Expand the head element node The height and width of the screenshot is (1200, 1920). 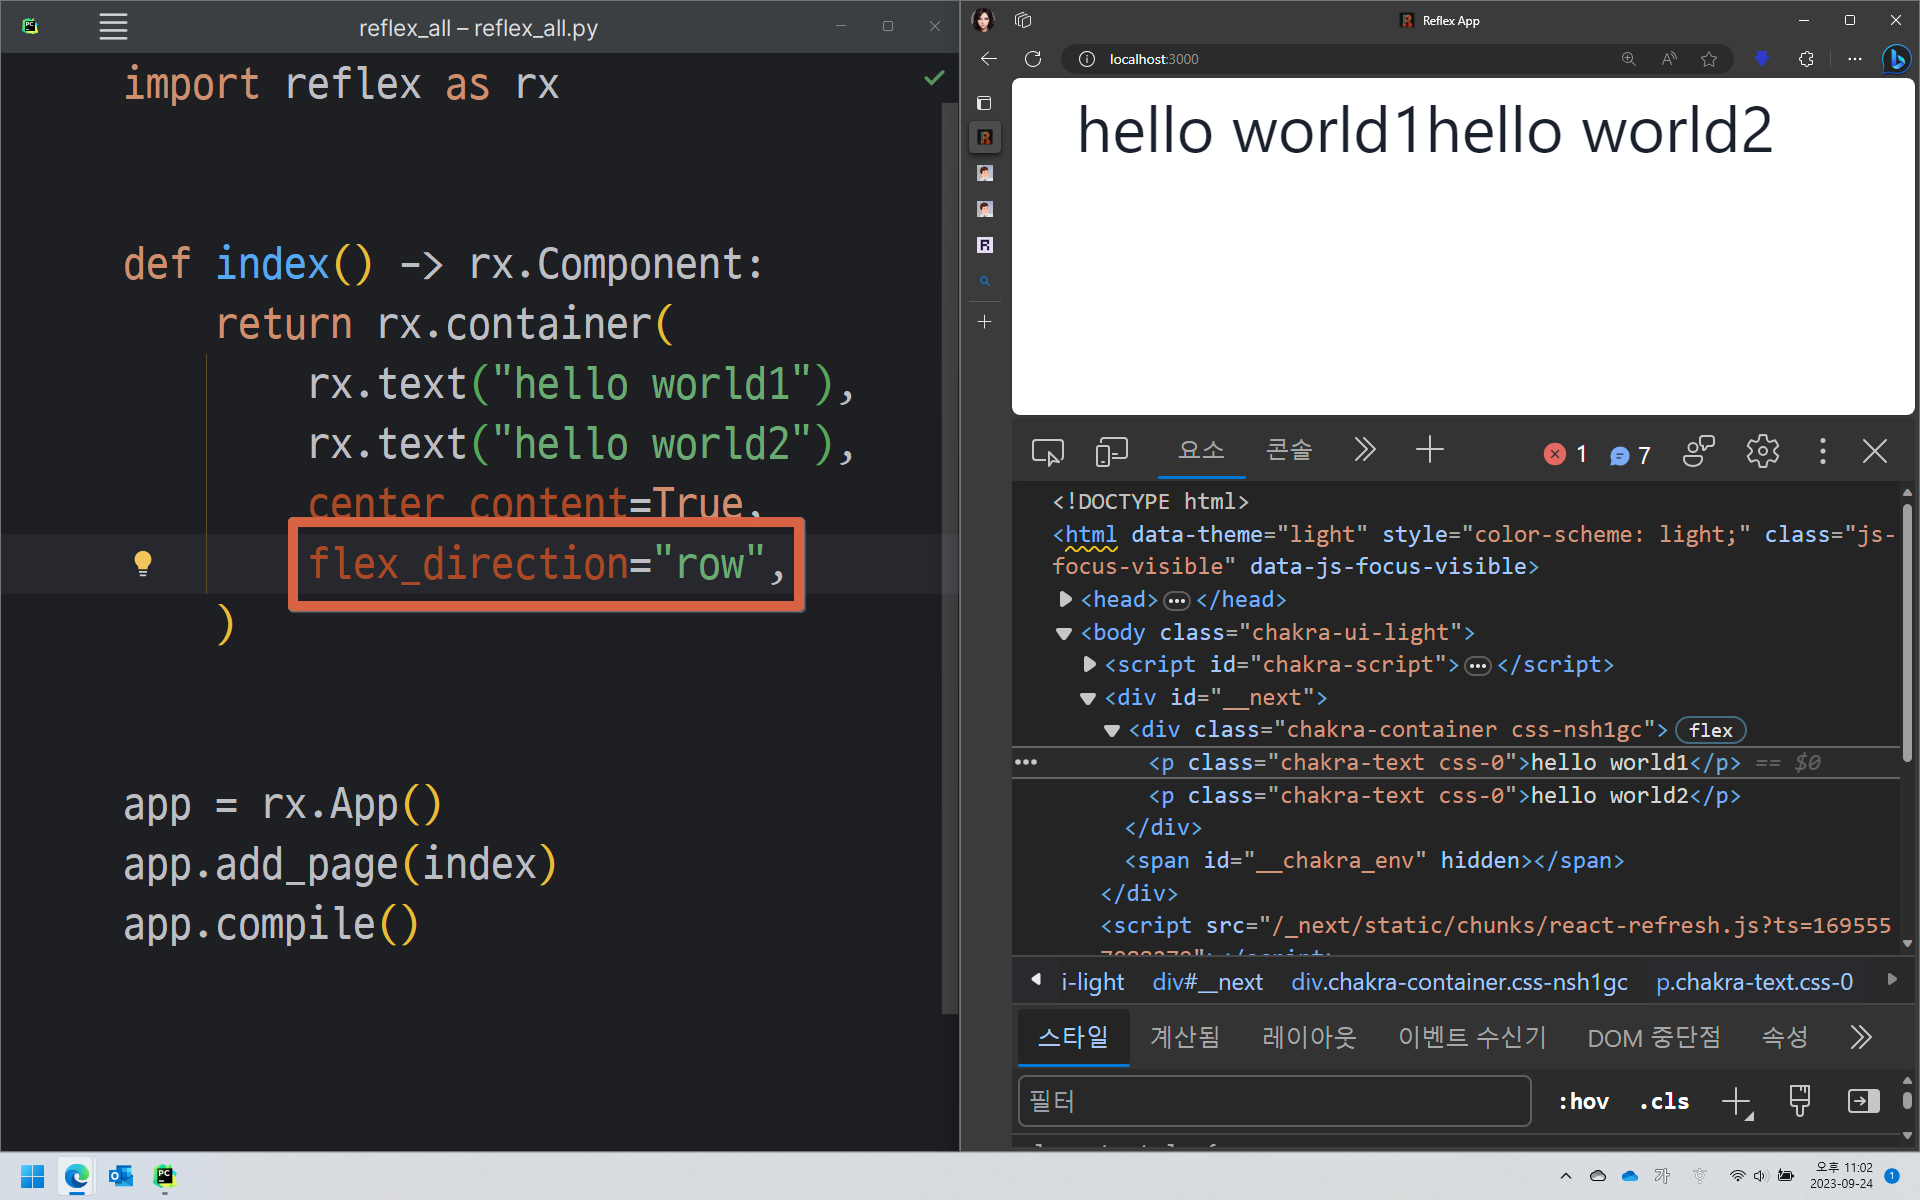tap(1065, 599)
